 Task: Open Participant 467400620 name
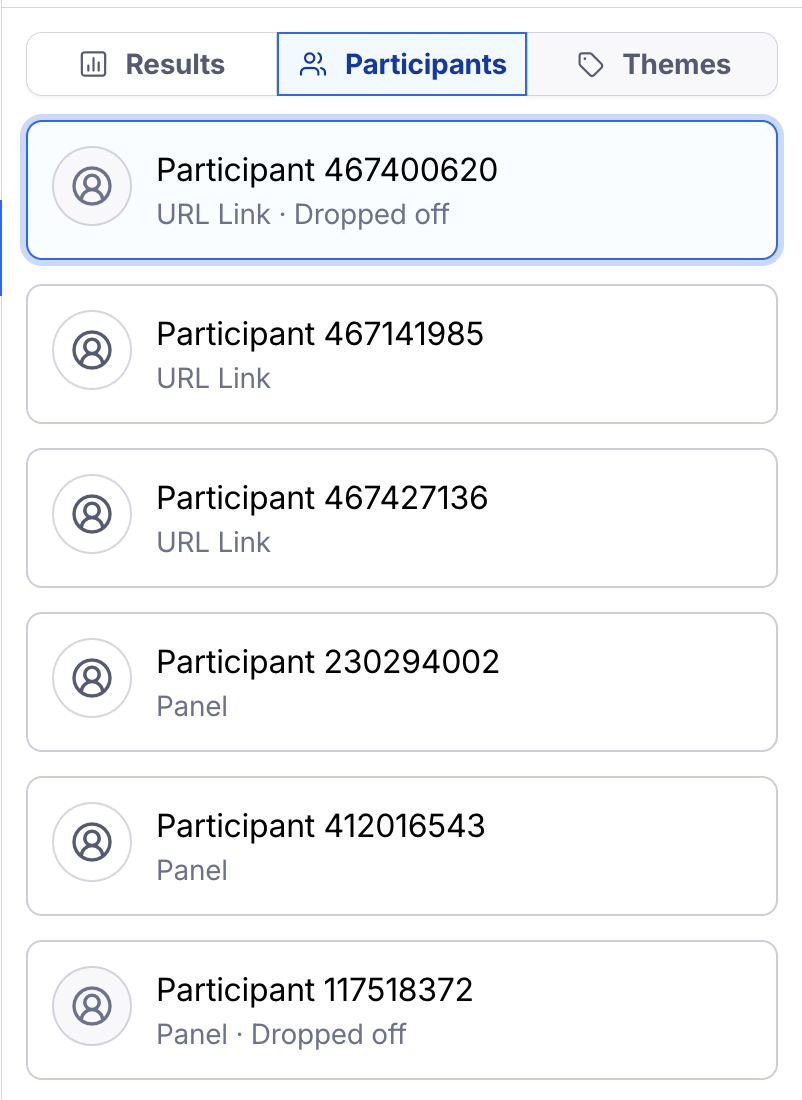327,170
